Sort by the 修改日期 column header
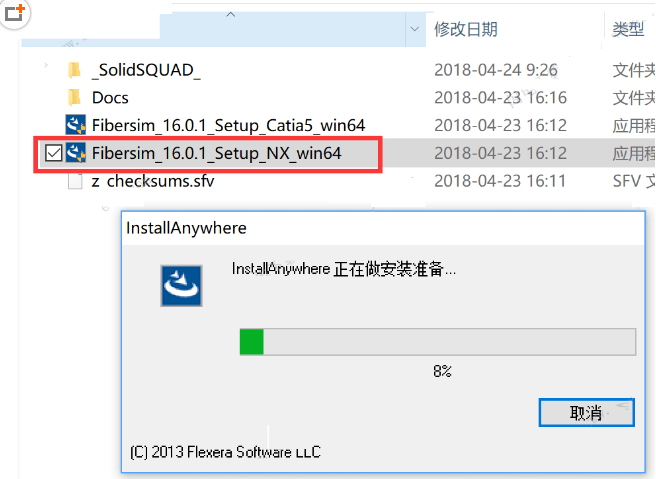The height and width of the screenshot is (479, 656). pos(466,29)
